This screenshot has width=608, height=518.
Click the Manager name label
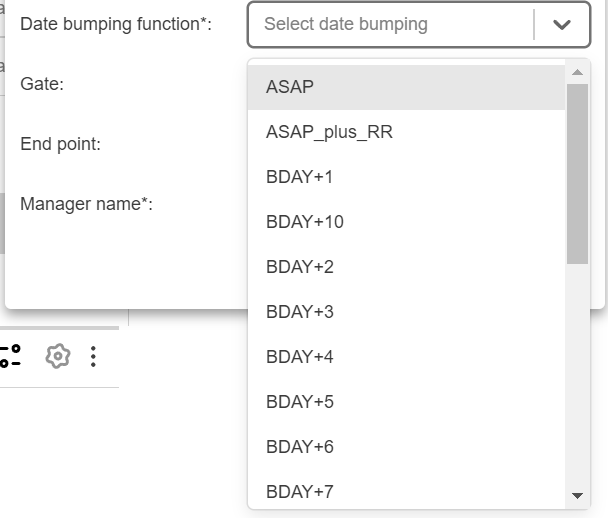86,204
